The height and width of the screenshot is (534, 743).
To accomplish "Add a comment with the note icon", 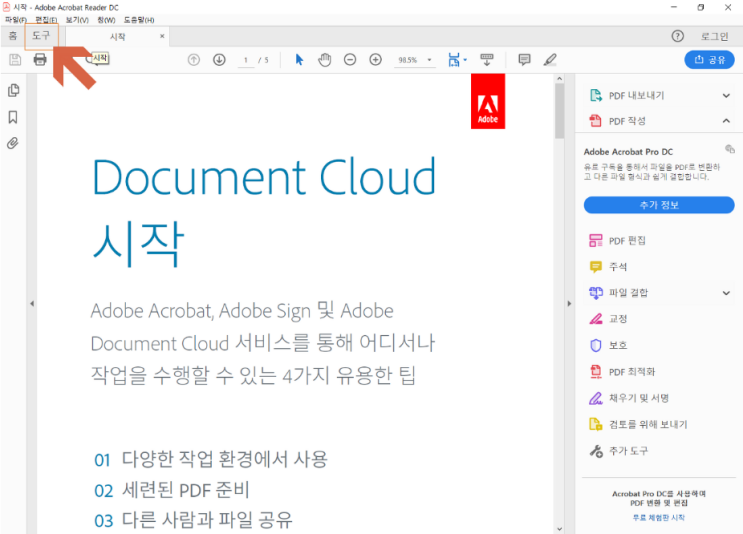I will (524, 60).
